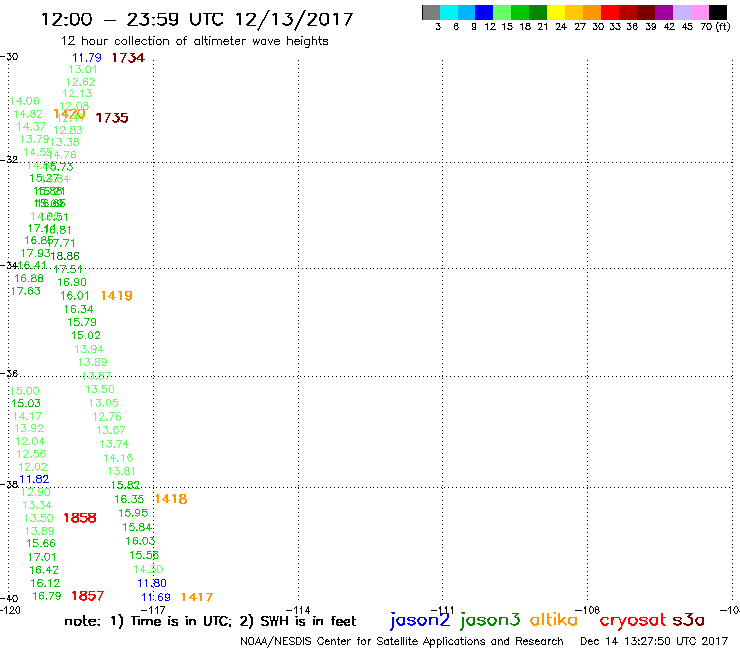The height and width of the screenshot is (650, 740).
Task: Click the "15.95" wave height value
Action: pyautogui.click(x=133, y=513)
